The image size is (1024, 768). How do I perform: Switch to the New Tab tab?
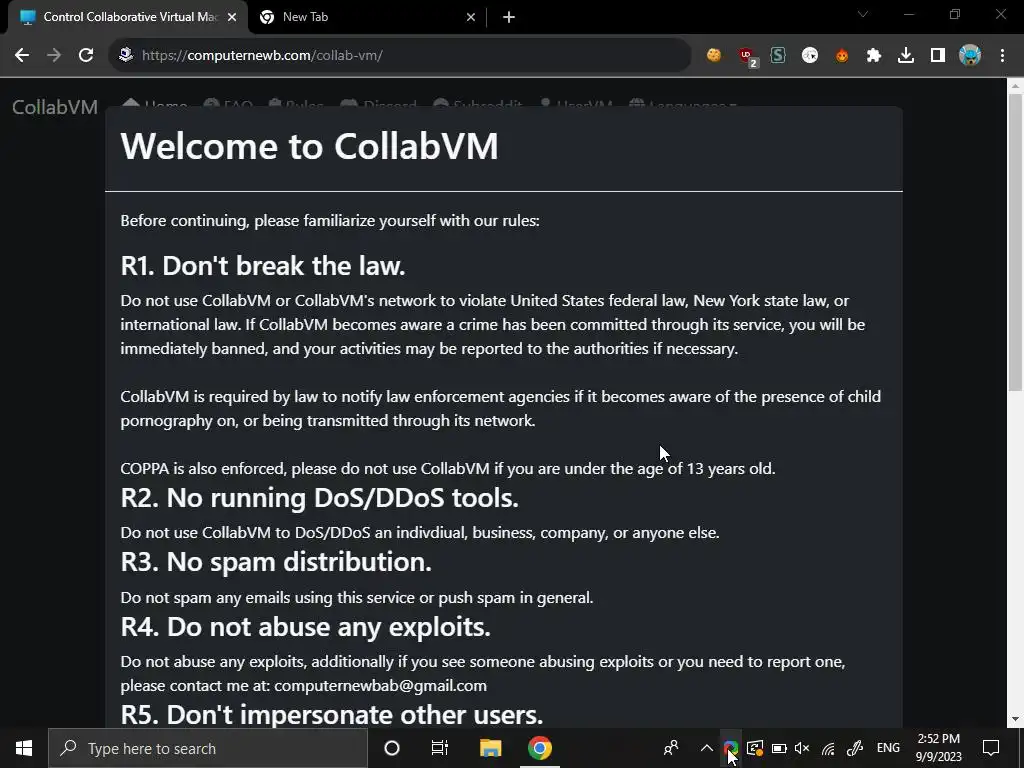368,17
